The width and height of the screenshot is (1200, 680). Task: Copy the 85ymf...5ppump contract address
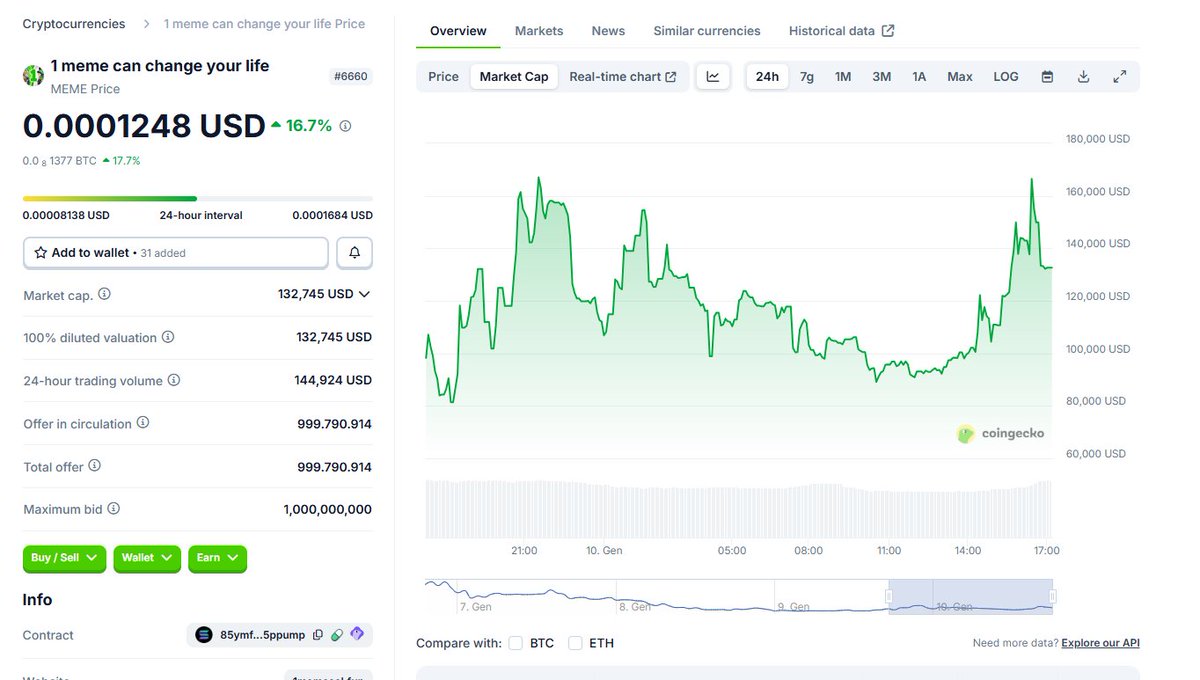[317, 634]
